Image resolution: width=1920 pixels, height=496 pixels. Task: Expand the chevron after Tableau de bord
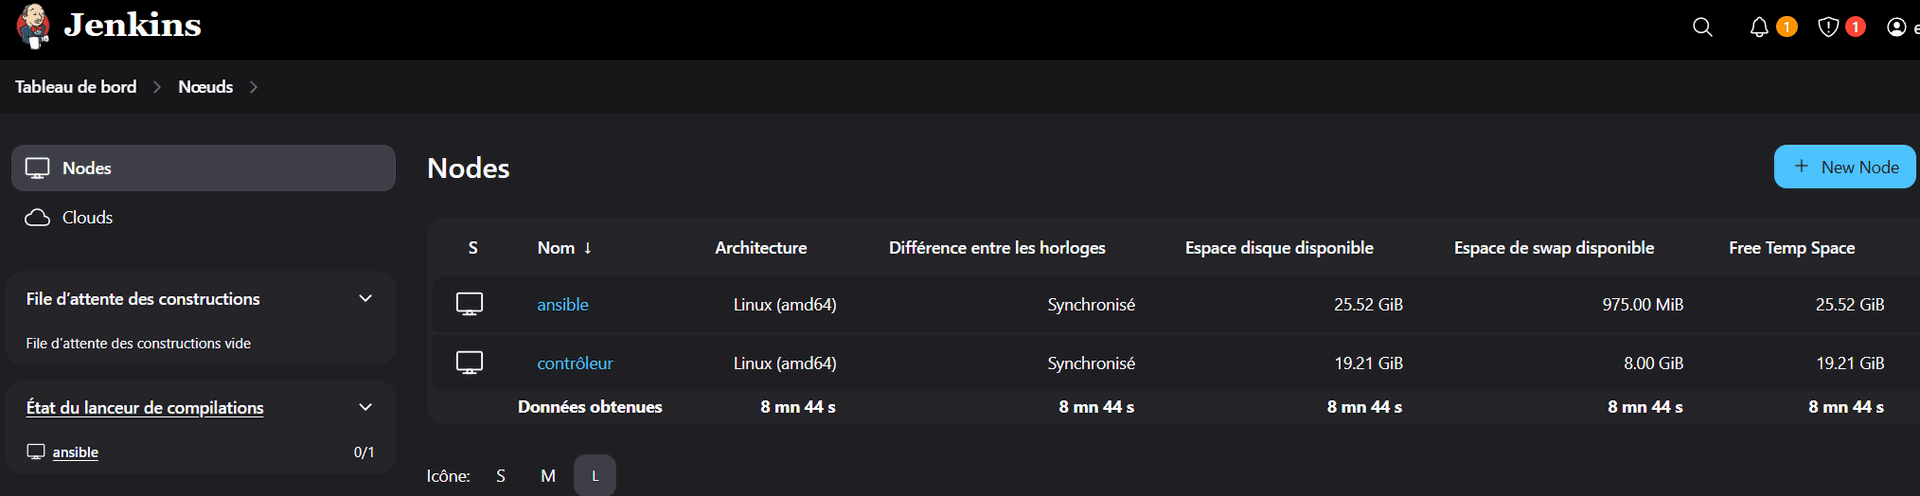[x=157, y=87]
